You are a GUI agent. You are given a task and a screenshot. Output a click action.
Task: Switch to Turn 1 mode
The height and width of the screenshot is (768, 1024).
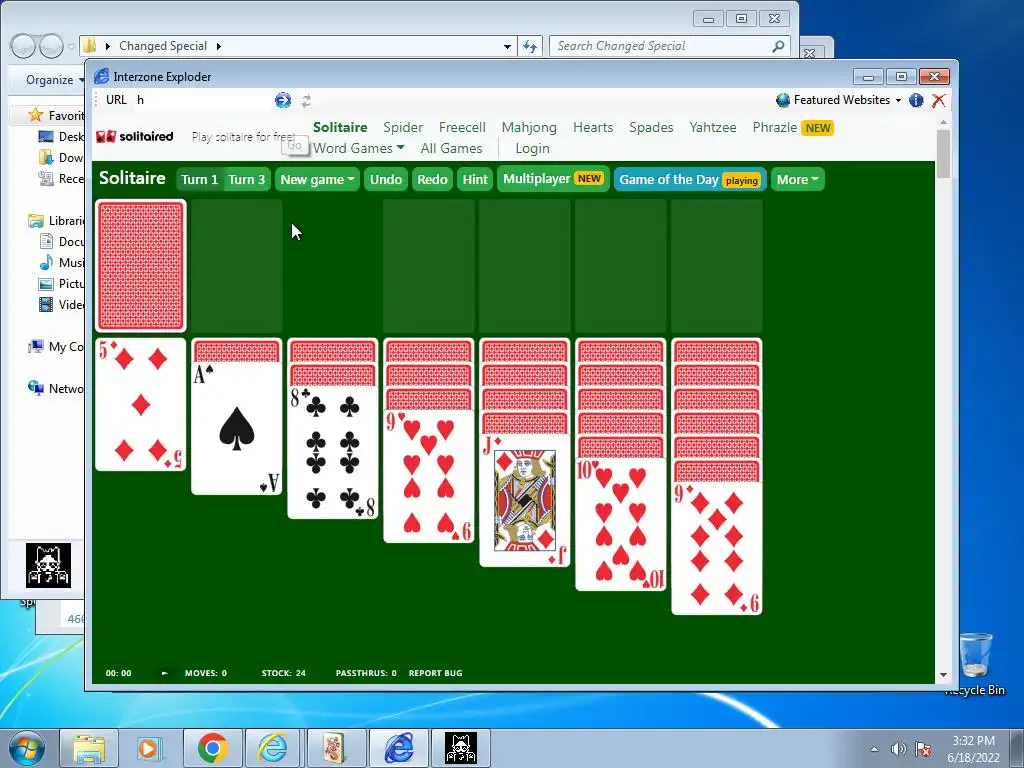tap(199, 180)
